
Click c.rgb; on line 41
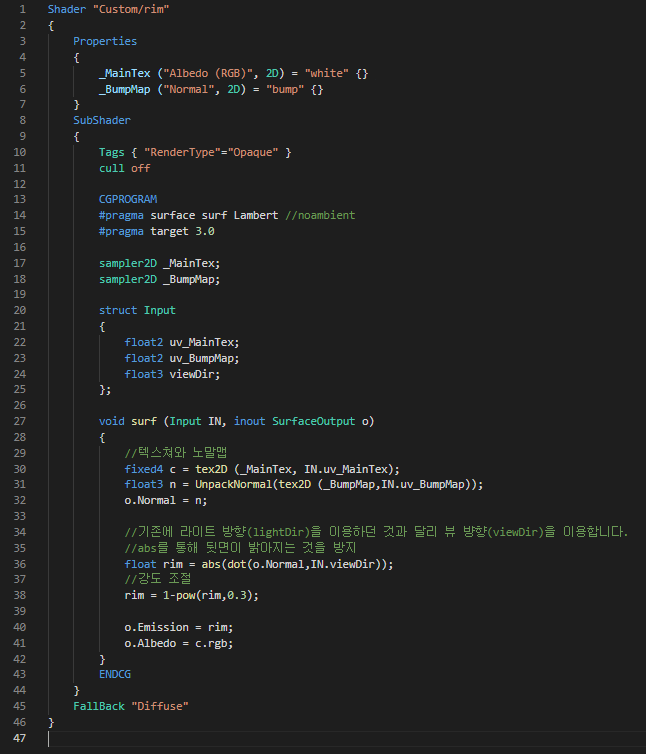[x=214, y=643]
